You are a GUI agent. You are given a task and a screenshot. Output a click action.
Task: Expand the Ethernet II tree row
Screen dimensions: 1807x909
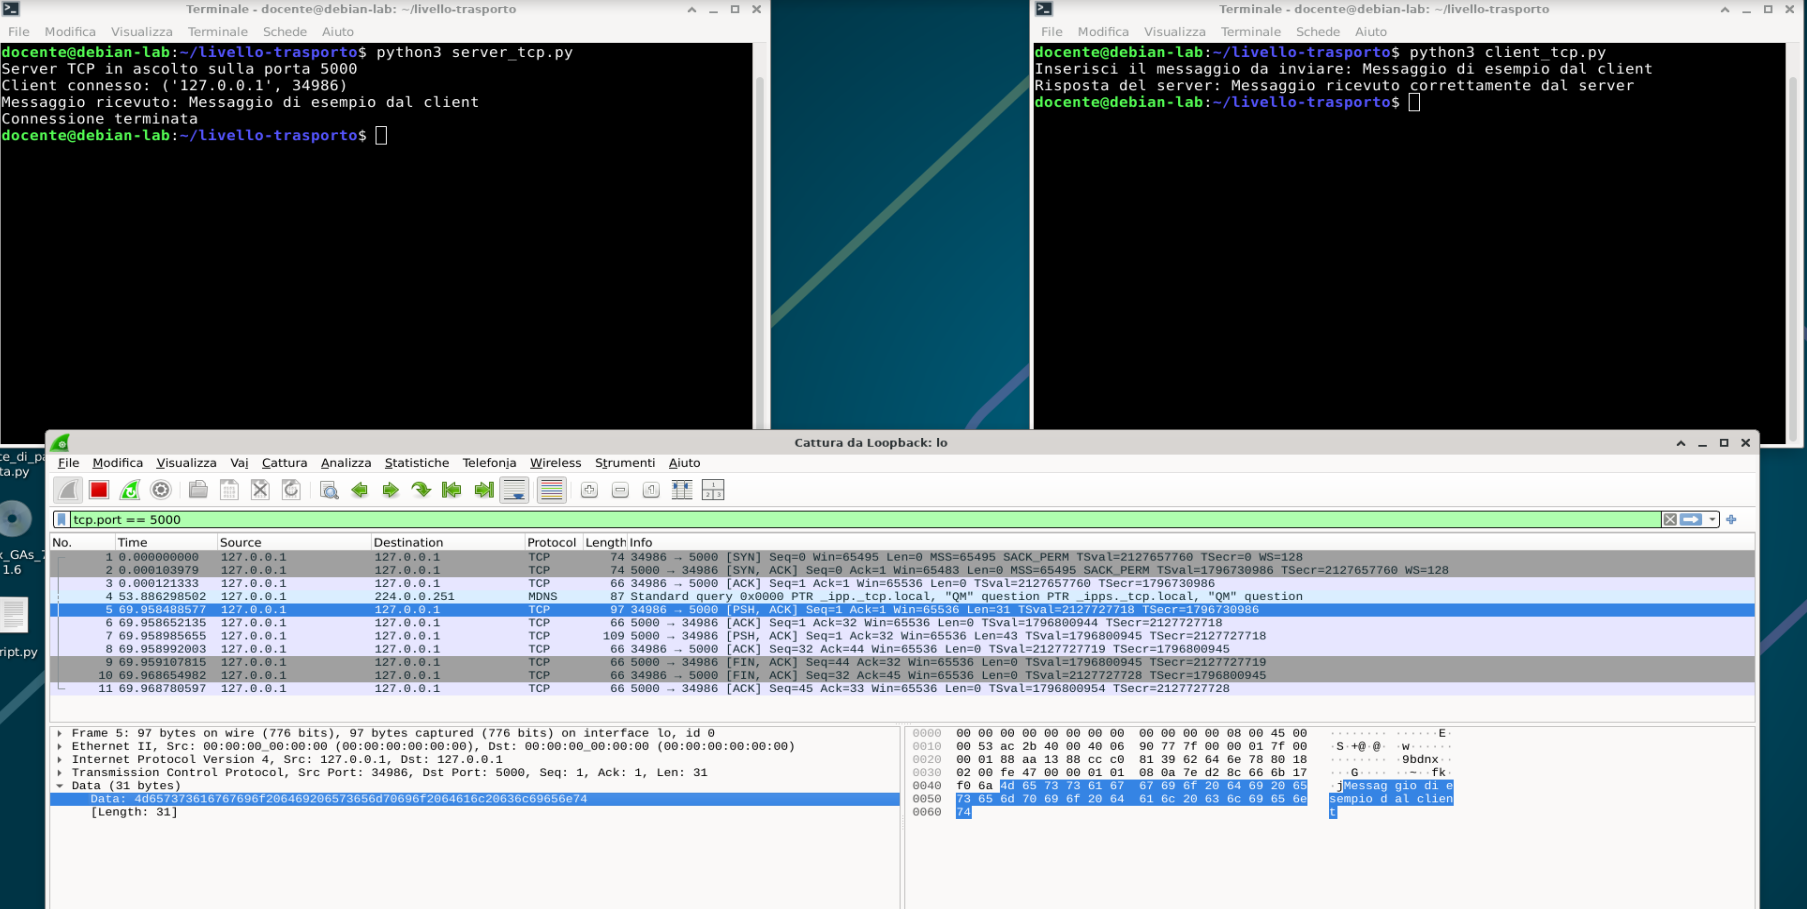(x=60, y=746)
